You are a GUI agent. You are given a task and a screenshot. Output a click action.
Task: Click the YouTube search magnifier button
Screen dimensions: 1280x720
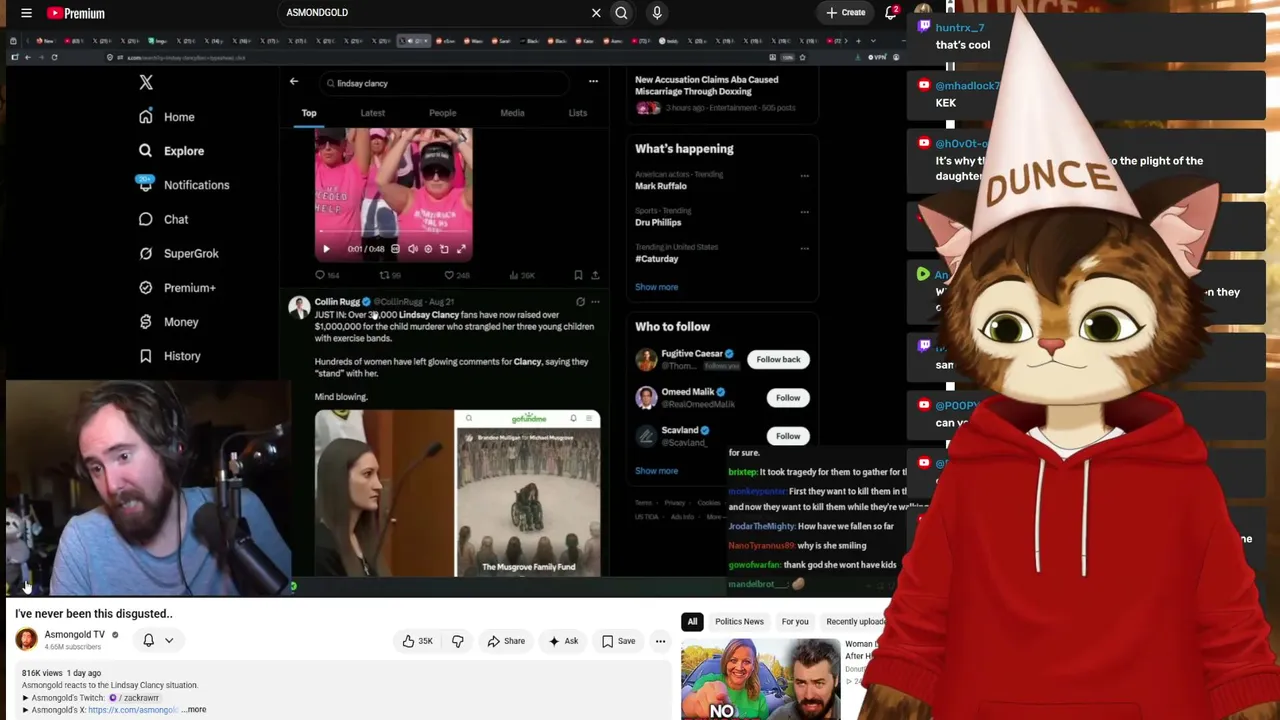621,13
